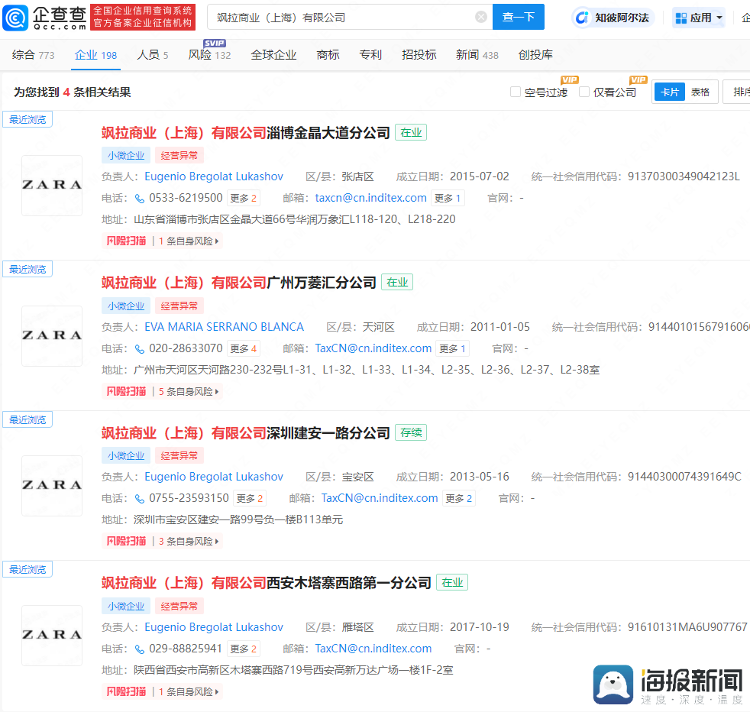Open 深圳建安一路分公司 company page
The width and height of the screenshot is (750, 712).
tap(246, 433)
